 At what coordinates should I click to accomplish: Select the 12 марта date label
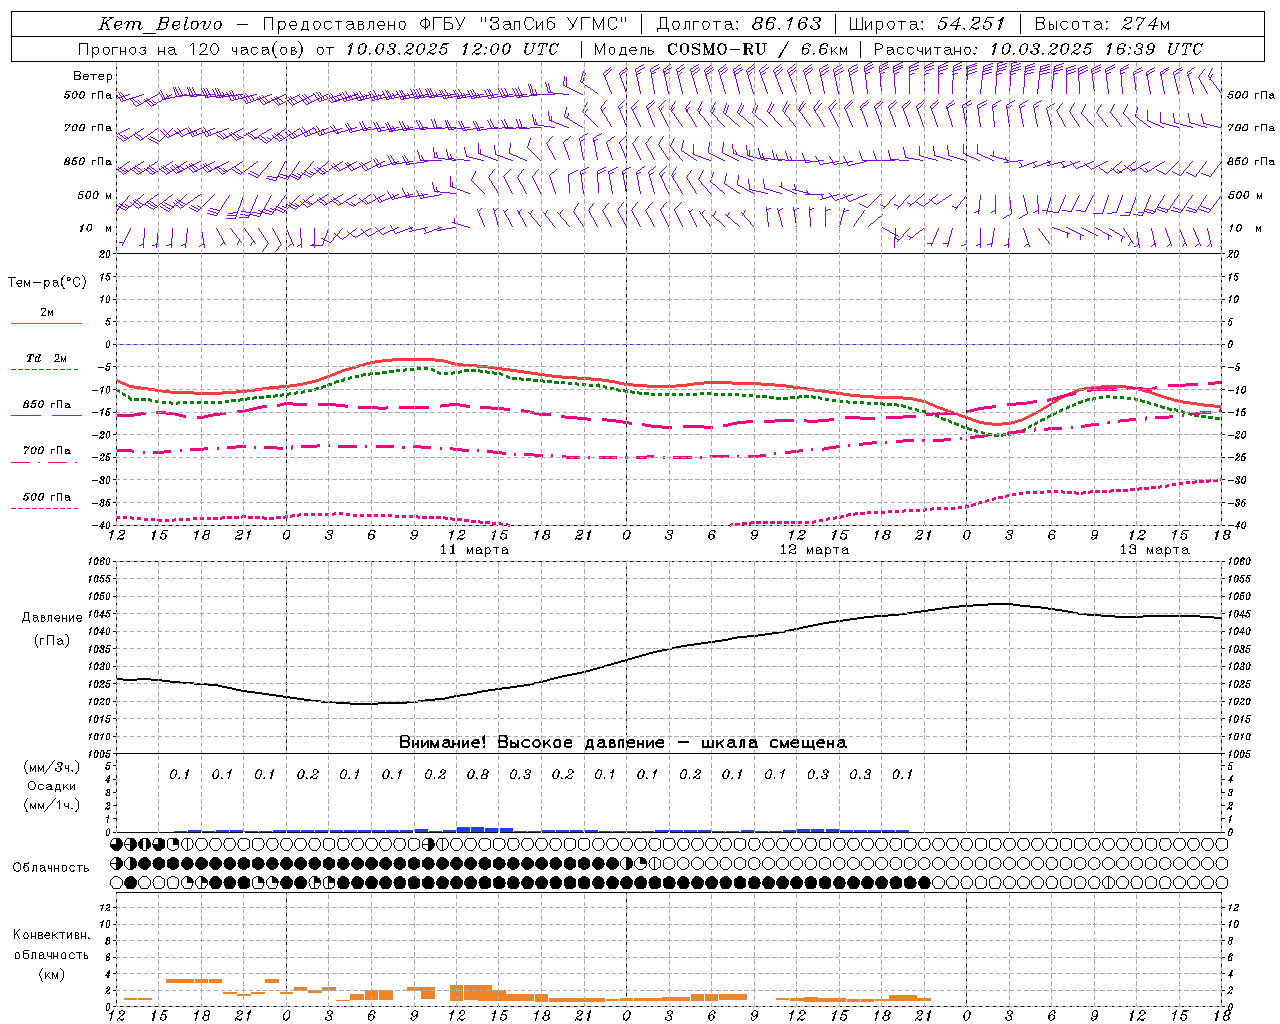[814, 550]
